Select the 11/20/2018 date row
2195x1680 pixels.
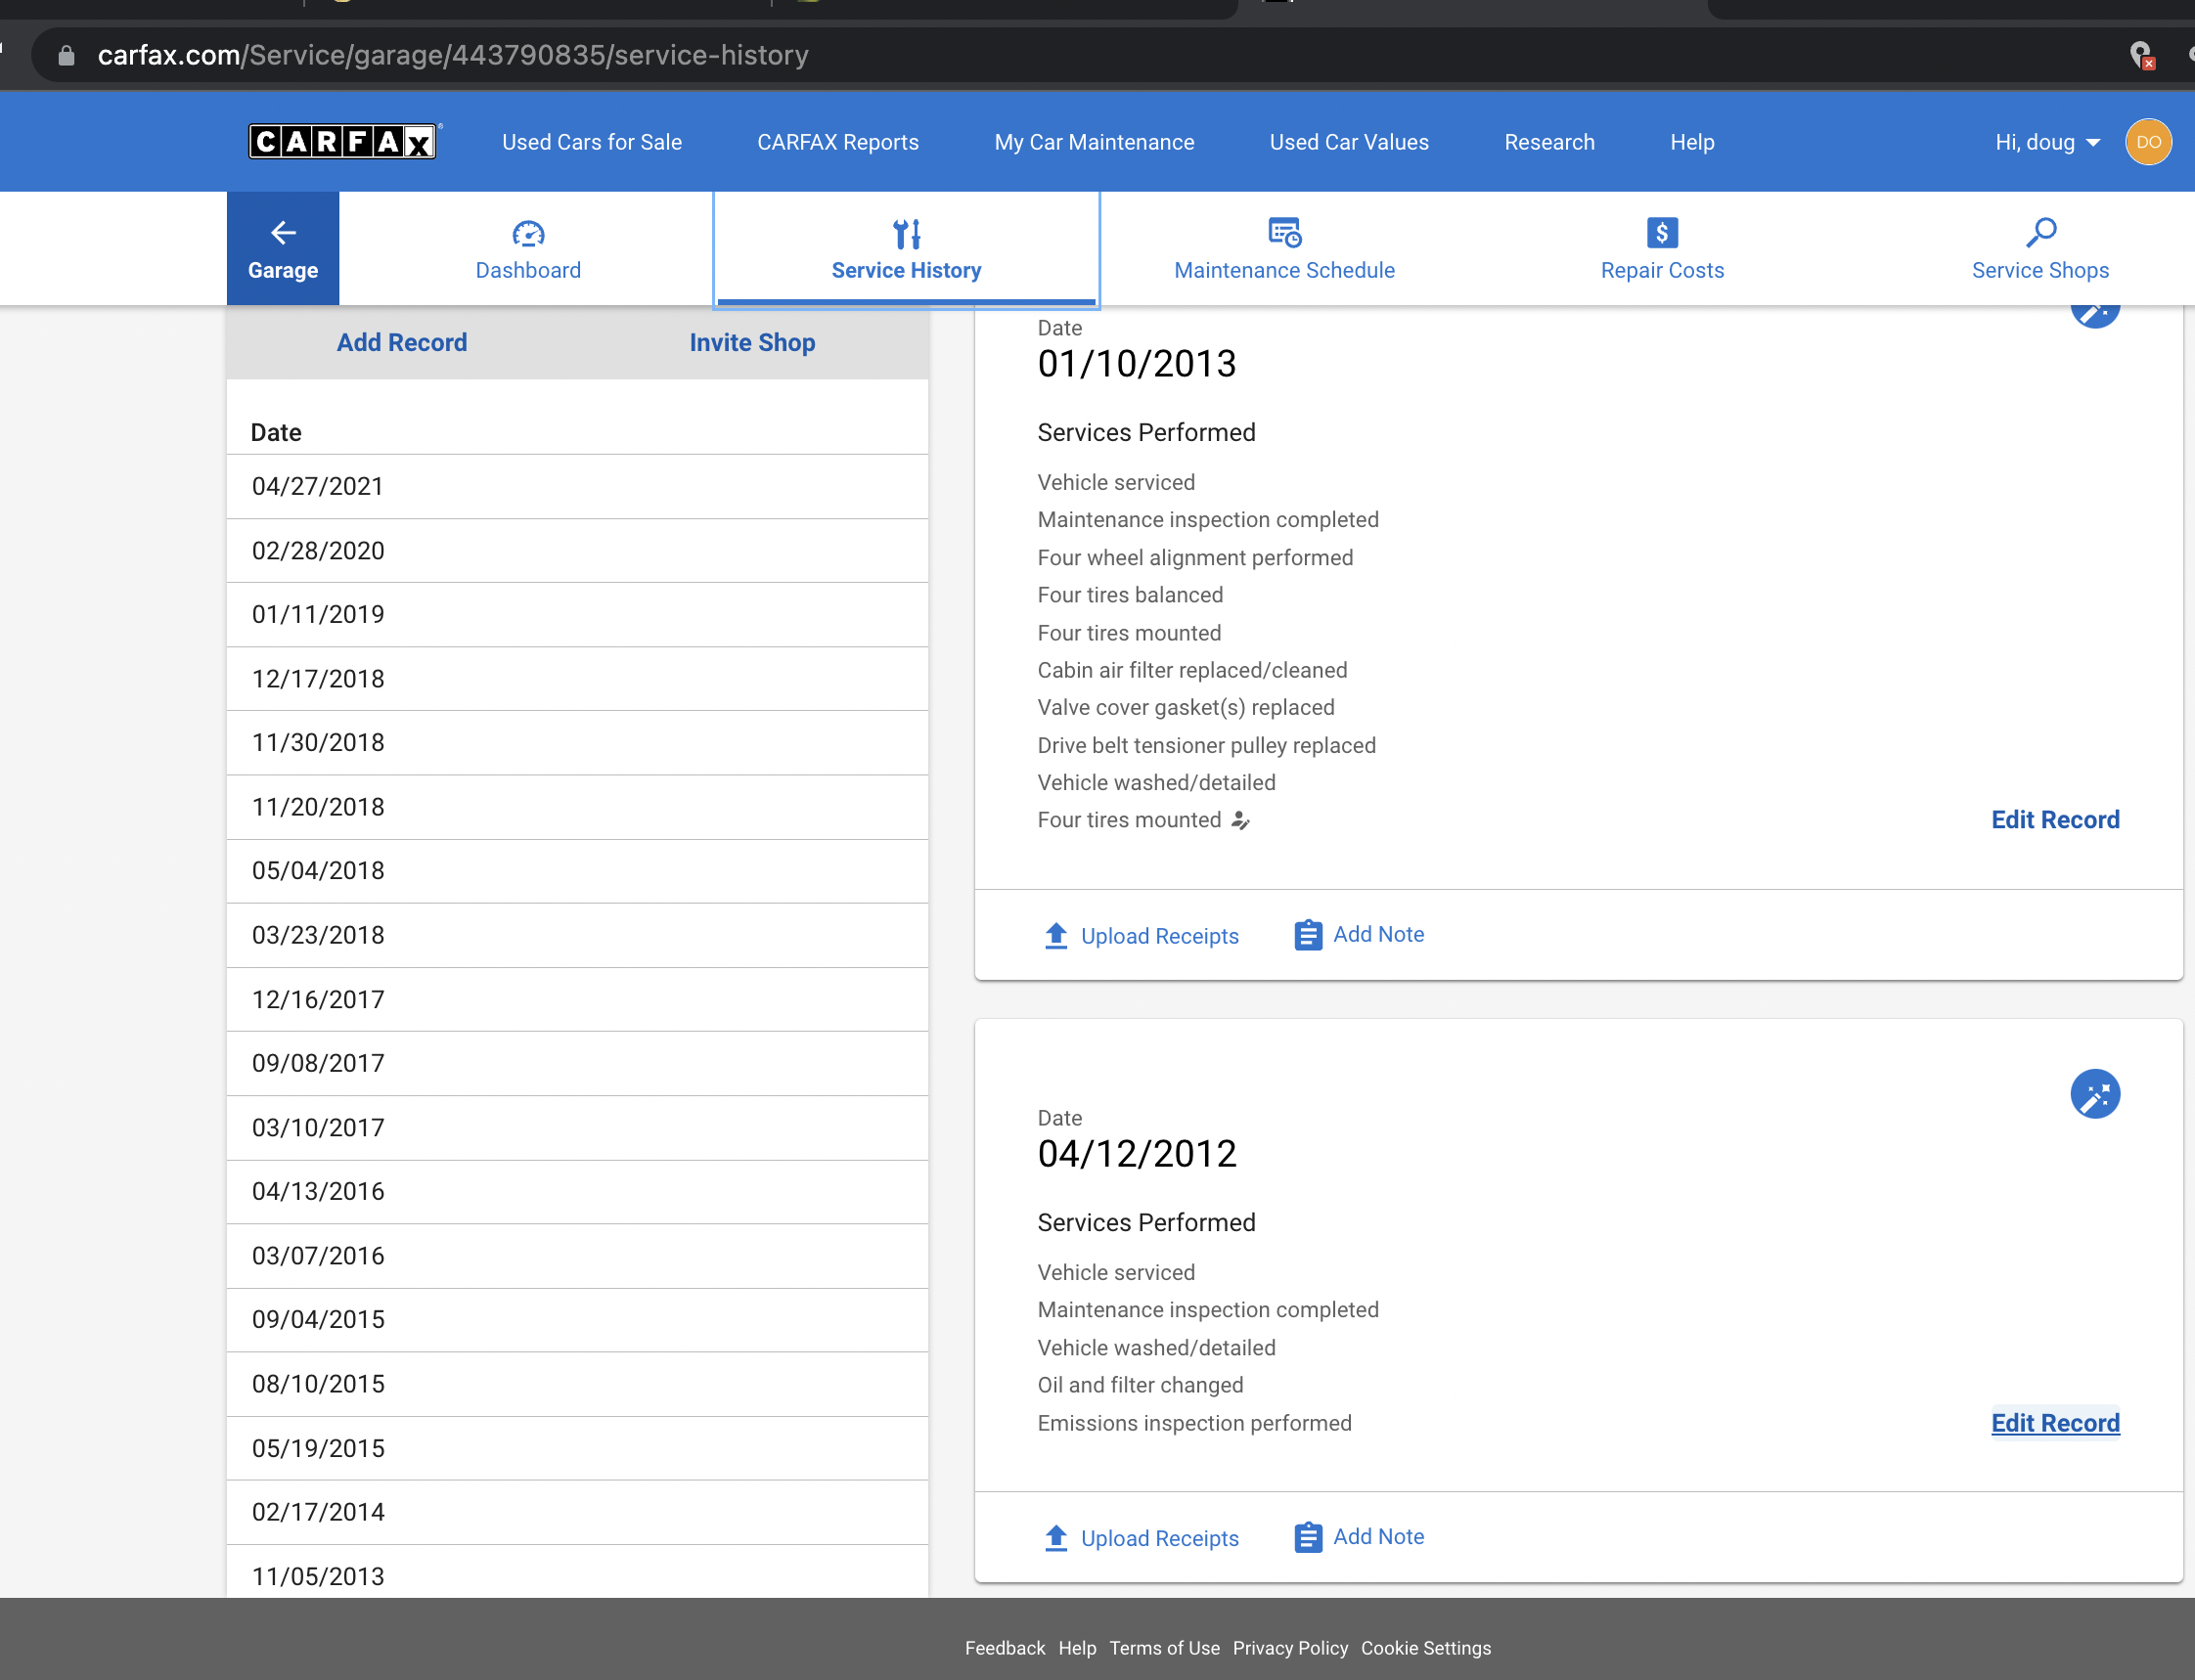tap(577, 807)
